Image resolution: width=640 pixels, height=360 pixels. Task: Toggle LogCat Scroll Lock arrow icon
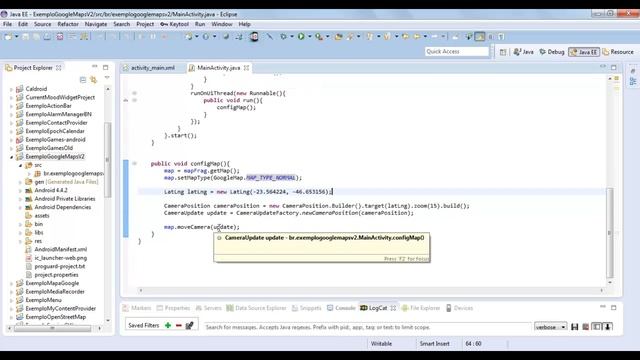pyautogui.click(x=608, y=327)
